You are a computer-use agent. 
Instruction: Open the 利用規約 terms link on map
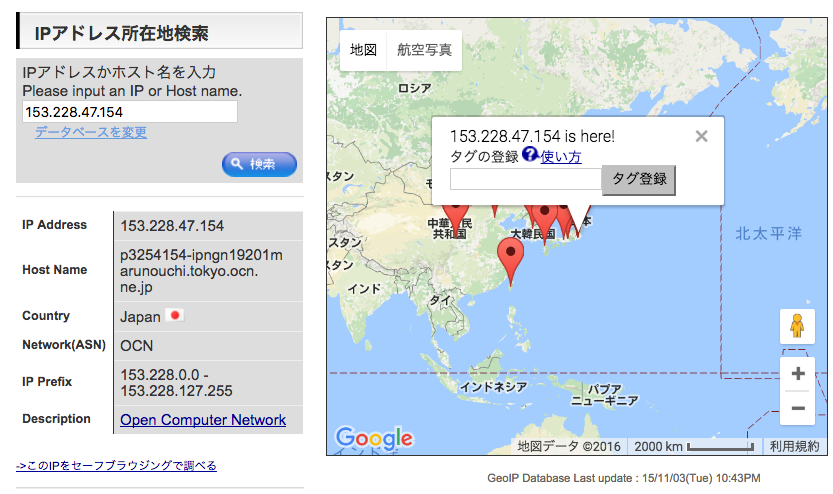[794, 446]
